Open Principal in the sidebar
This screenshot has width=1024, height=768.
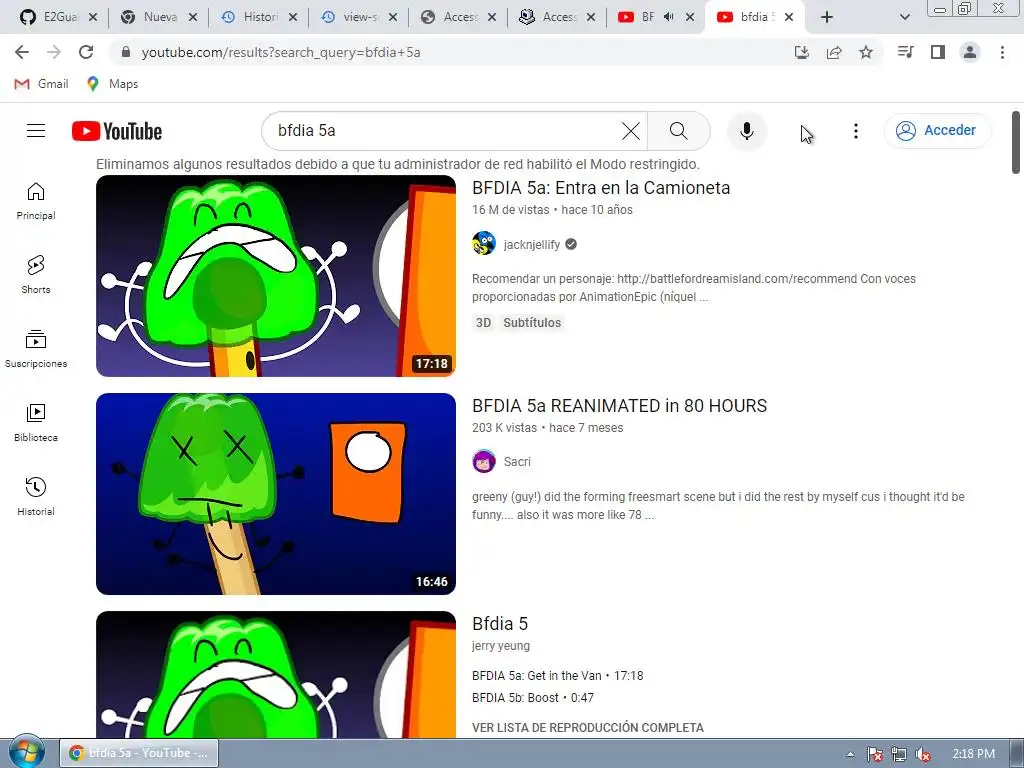coord(36,201)
